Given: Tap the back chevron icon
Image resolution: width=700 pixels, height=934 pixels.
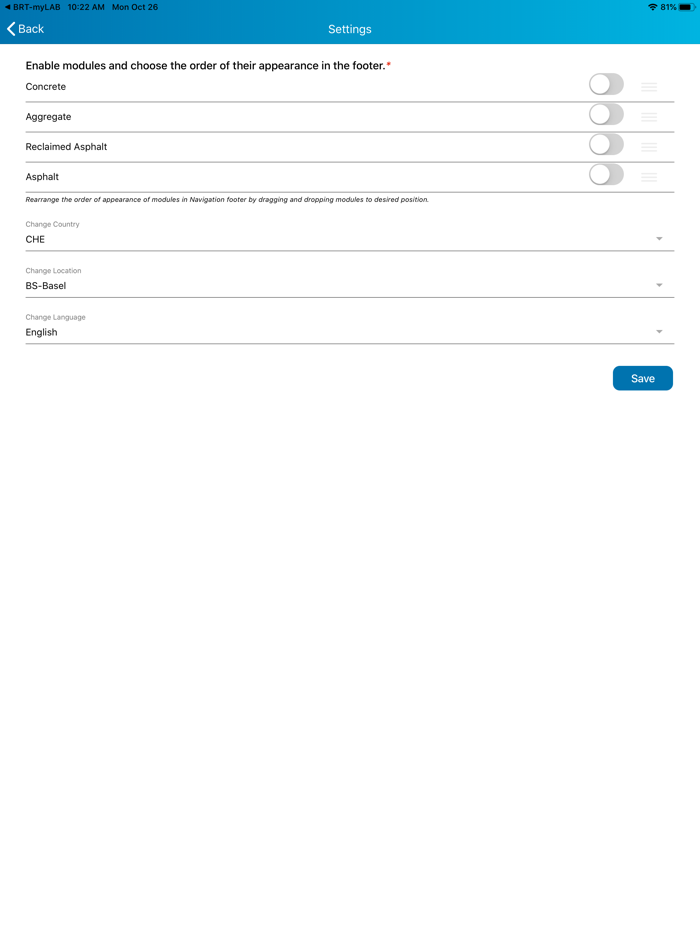Looking at the screenshot, I should pyautogui.click(x=11, y=29).
